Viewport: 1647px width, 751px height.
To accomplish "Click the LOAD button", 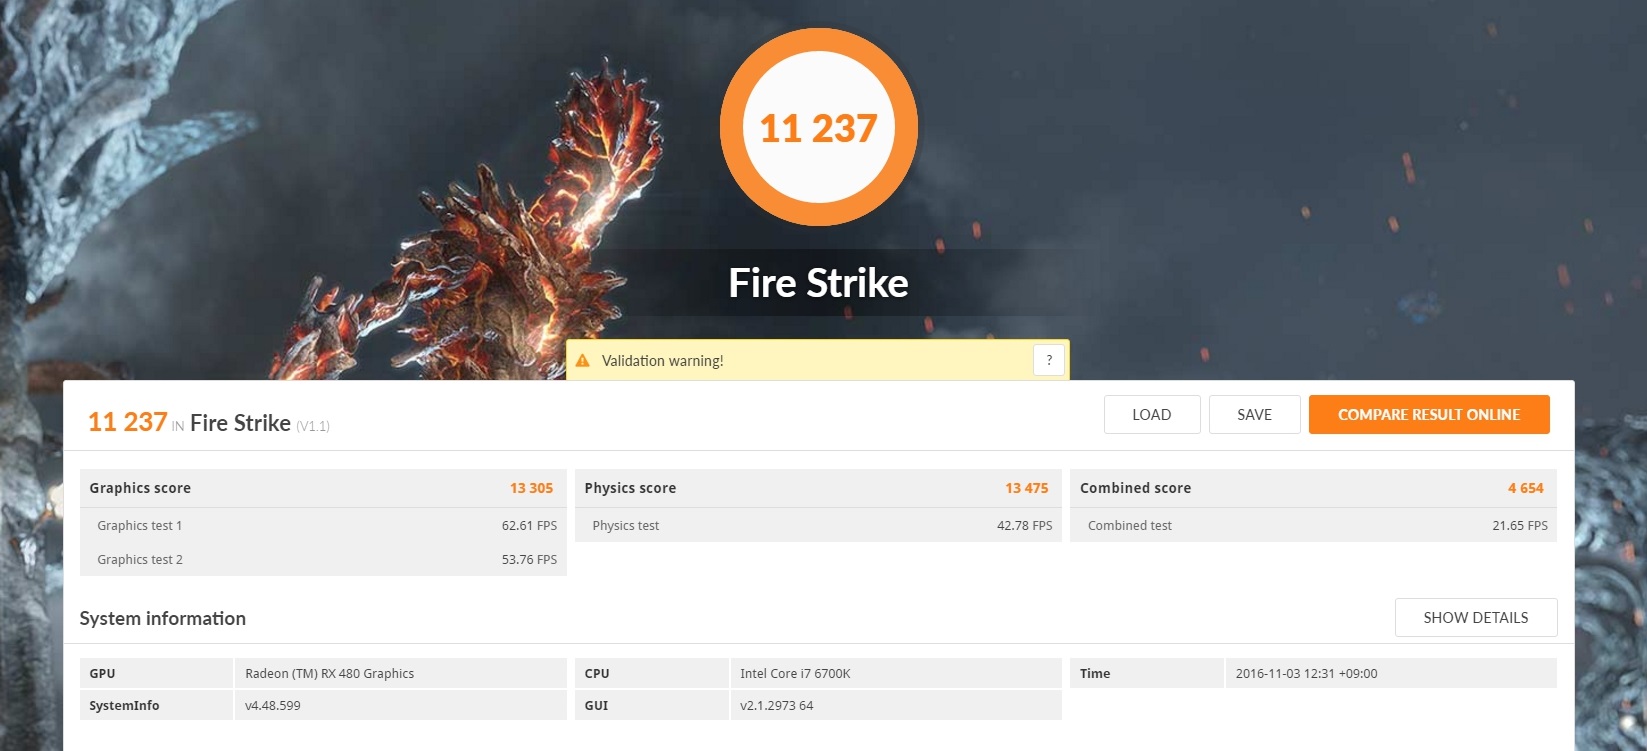I will (x=1152, y=415).
